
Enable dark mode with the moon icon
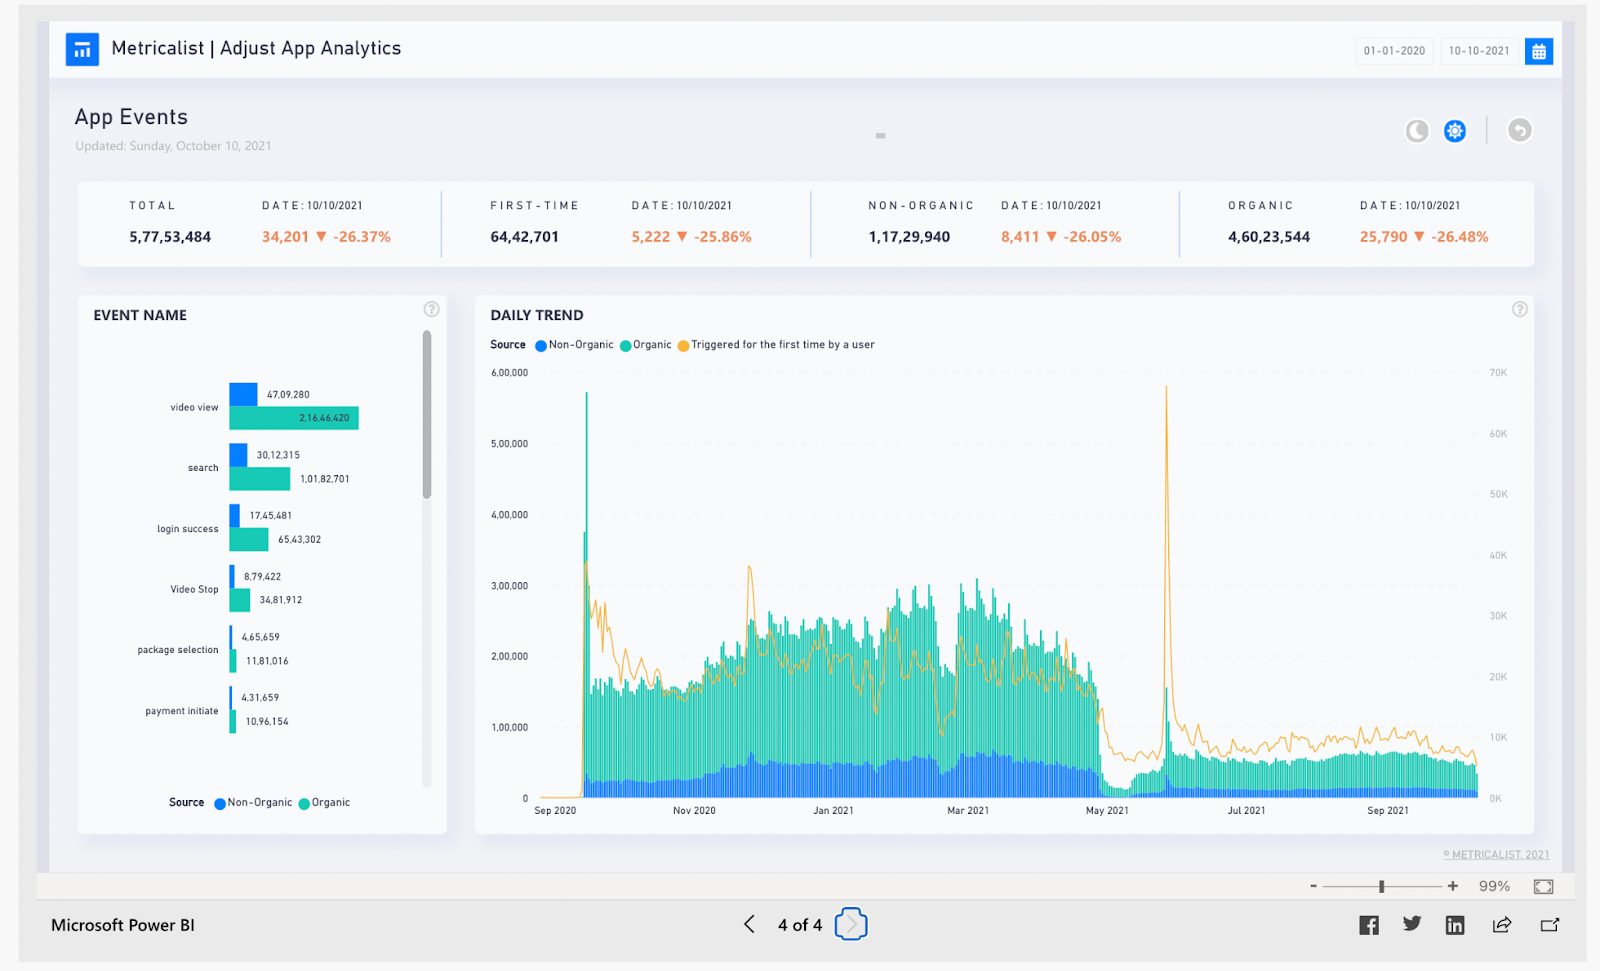pos(1416,130)
